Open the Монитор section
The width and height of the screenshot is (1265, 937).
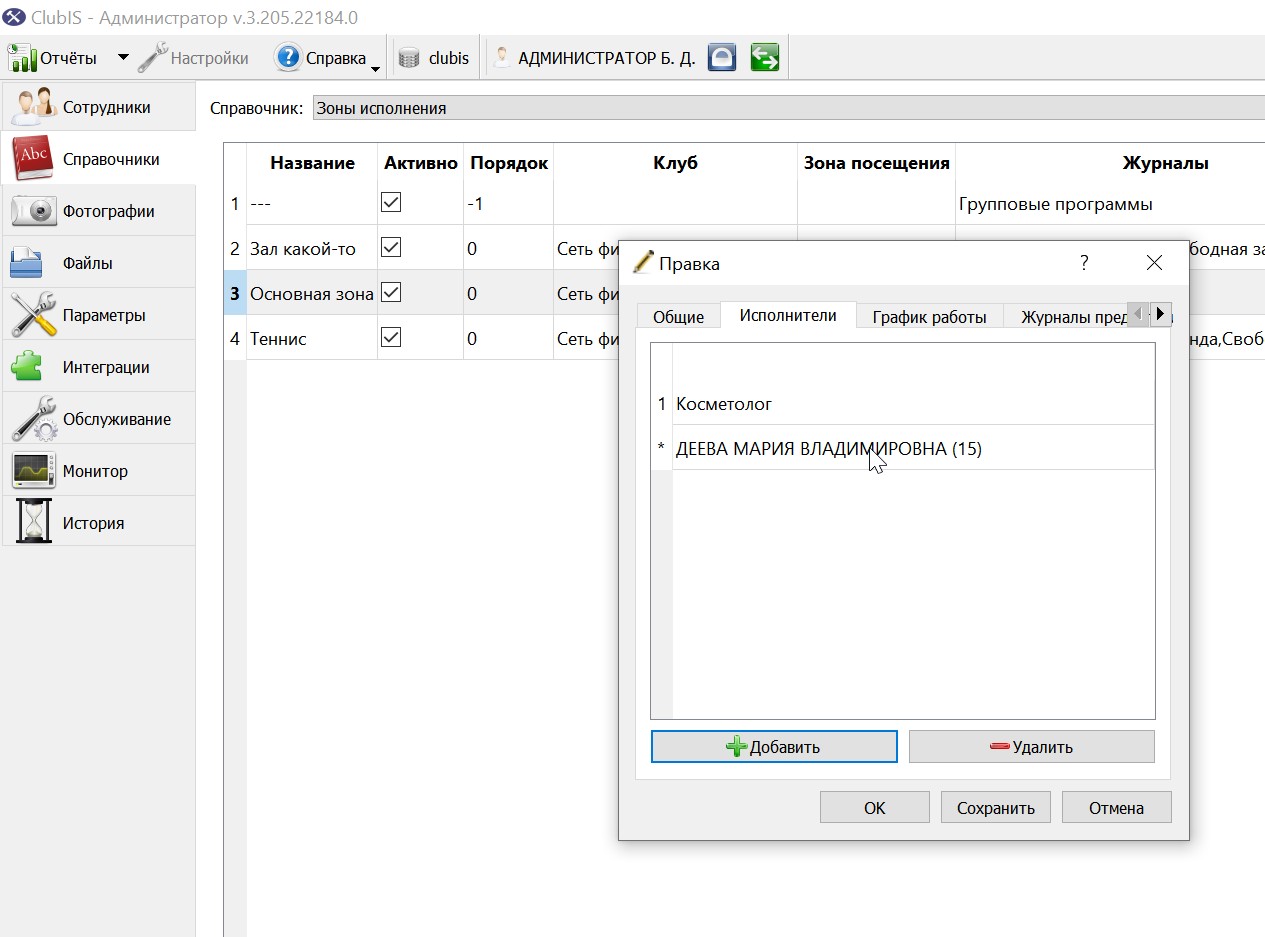pos(98,471)
